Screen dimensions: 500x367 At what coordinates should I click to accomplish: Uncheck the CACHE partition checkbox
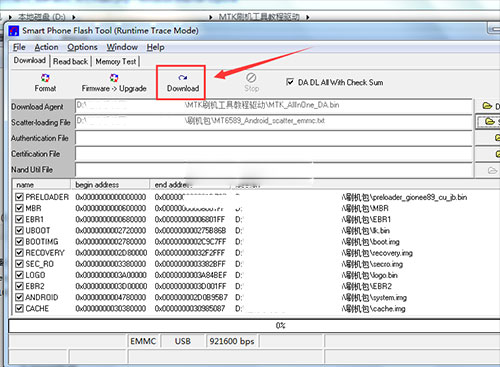click(x=19, y=308)
